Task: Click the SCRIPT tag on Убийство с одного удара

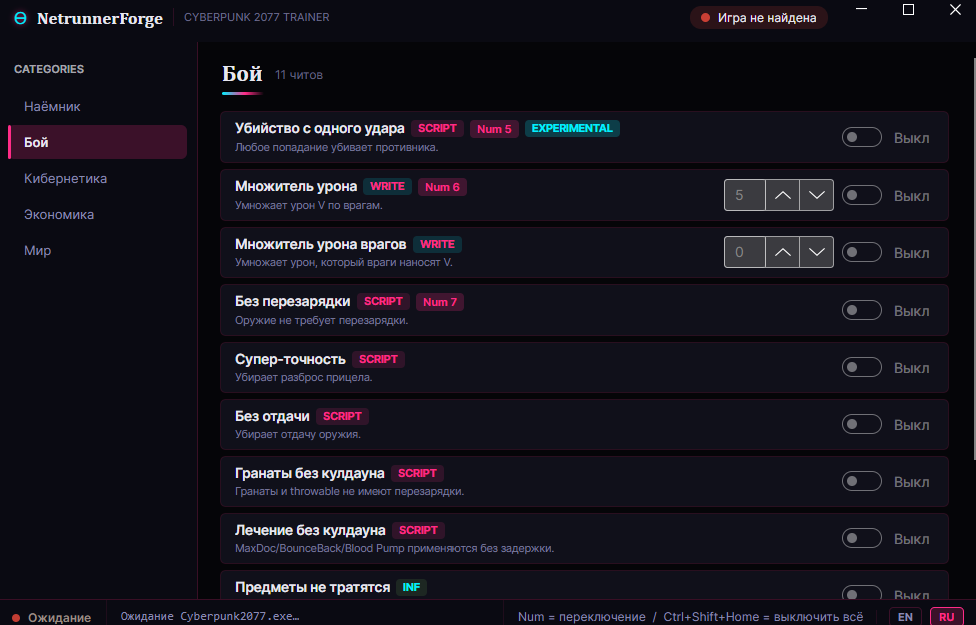Action: click(438, 128)
